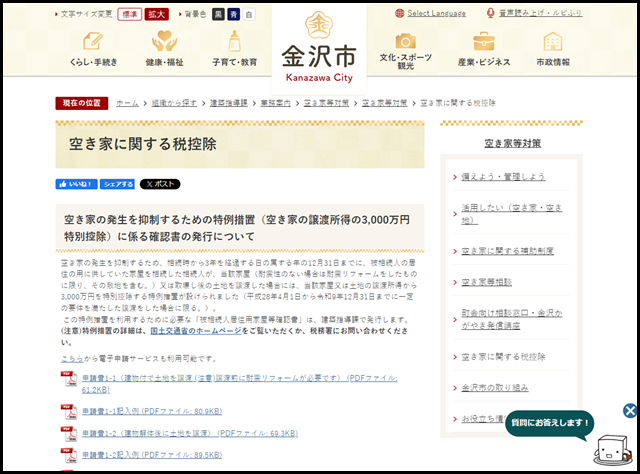Open 空き家等対策 sidebar heading

[513, 143]
